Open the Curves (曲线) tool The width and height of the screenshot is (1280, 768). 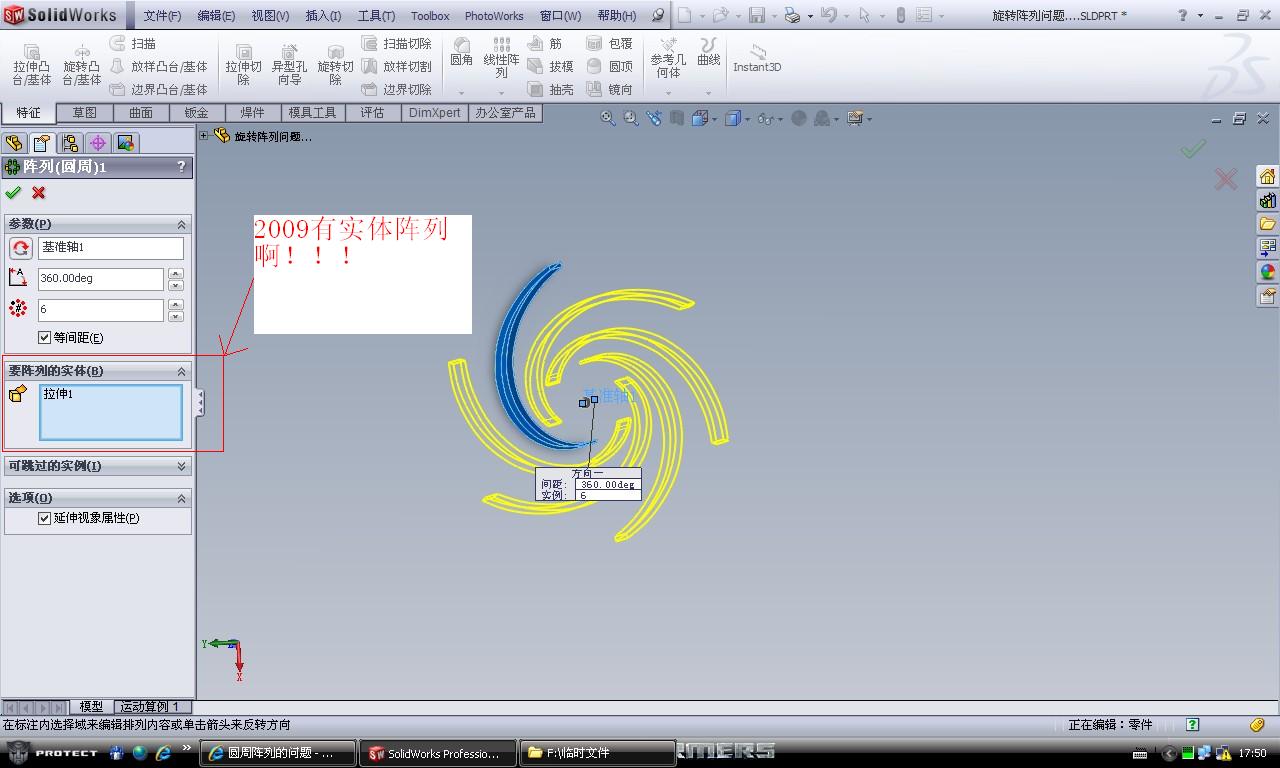pos(709,53)
